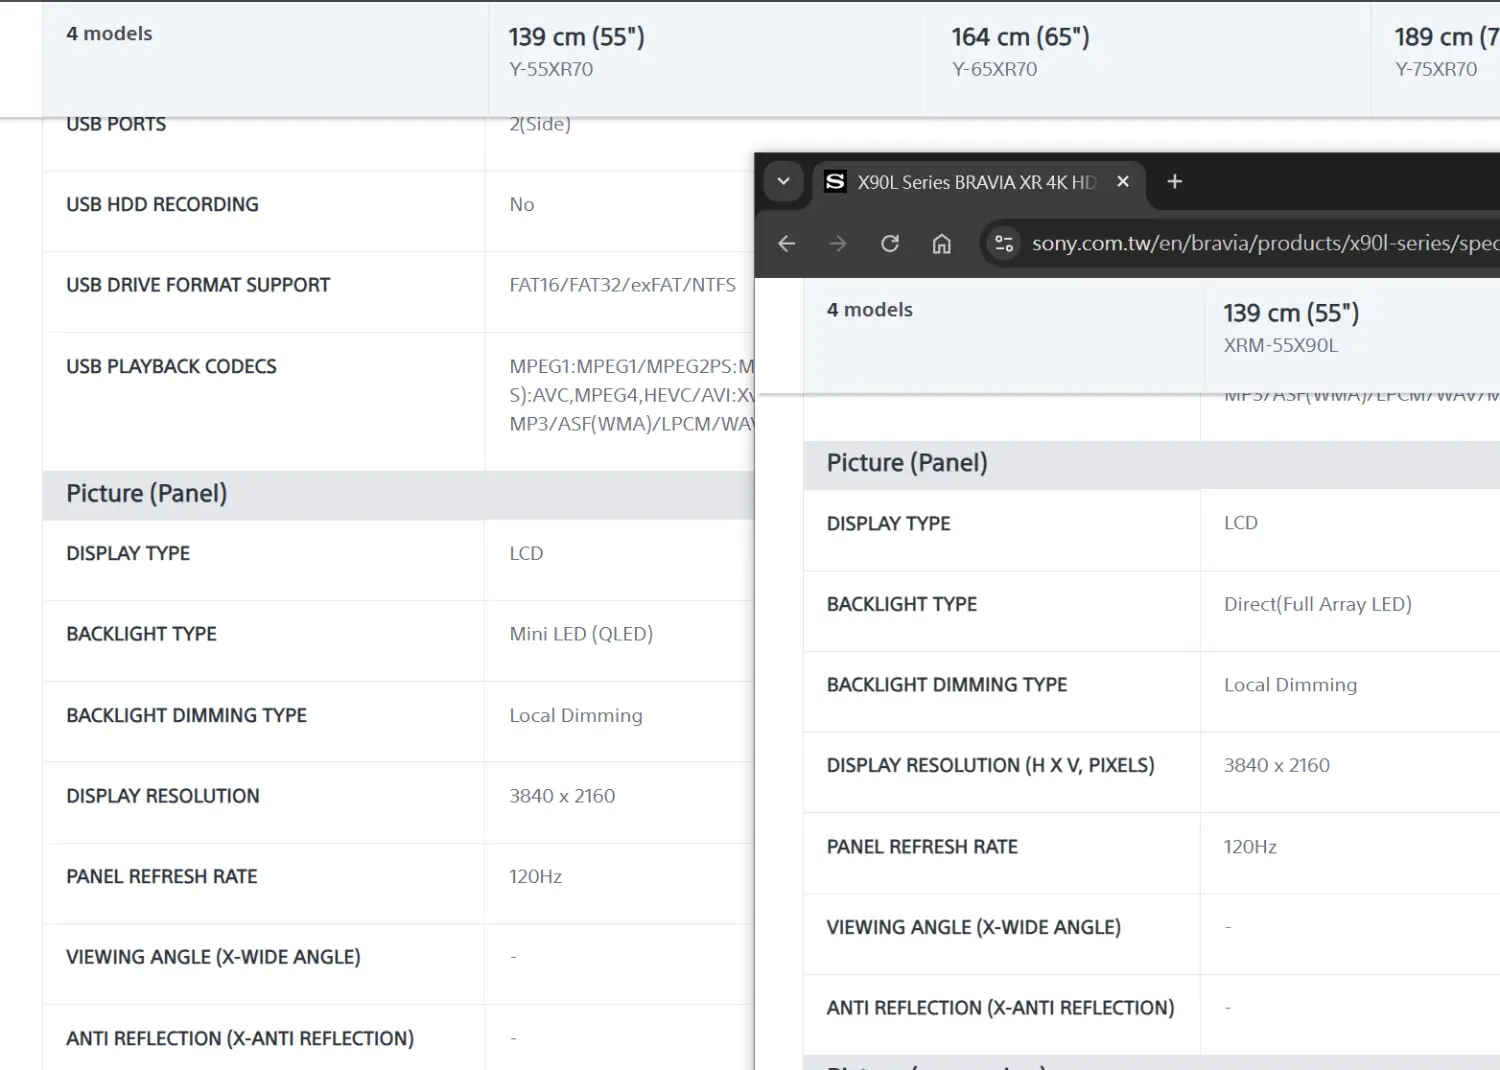Click '4 models' in the back window

[109, 33]
